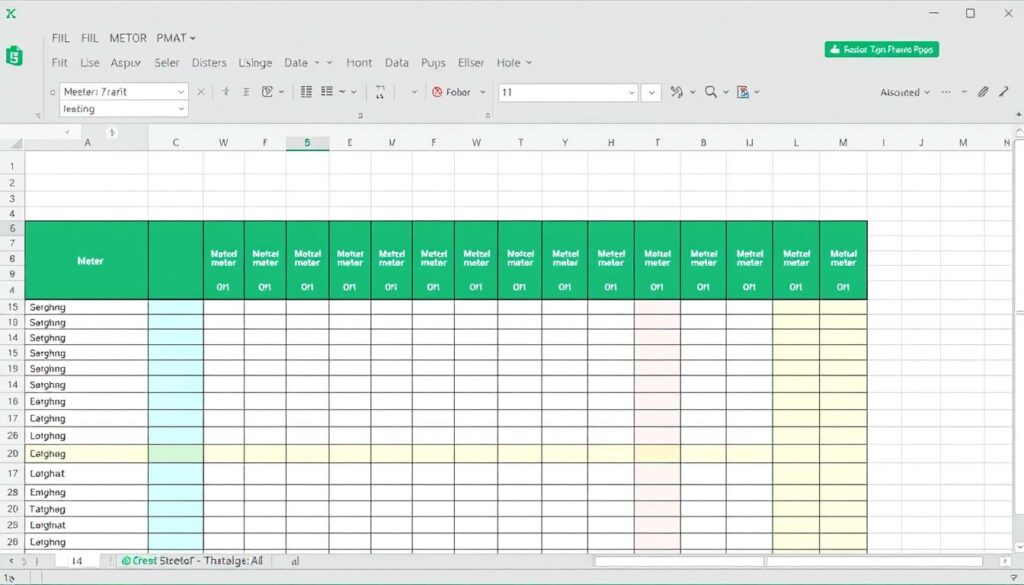Image resolution: width=1024 pixels, height=585 pixels.
Task: Open the Ellser tab
Action: click(471, 63)
